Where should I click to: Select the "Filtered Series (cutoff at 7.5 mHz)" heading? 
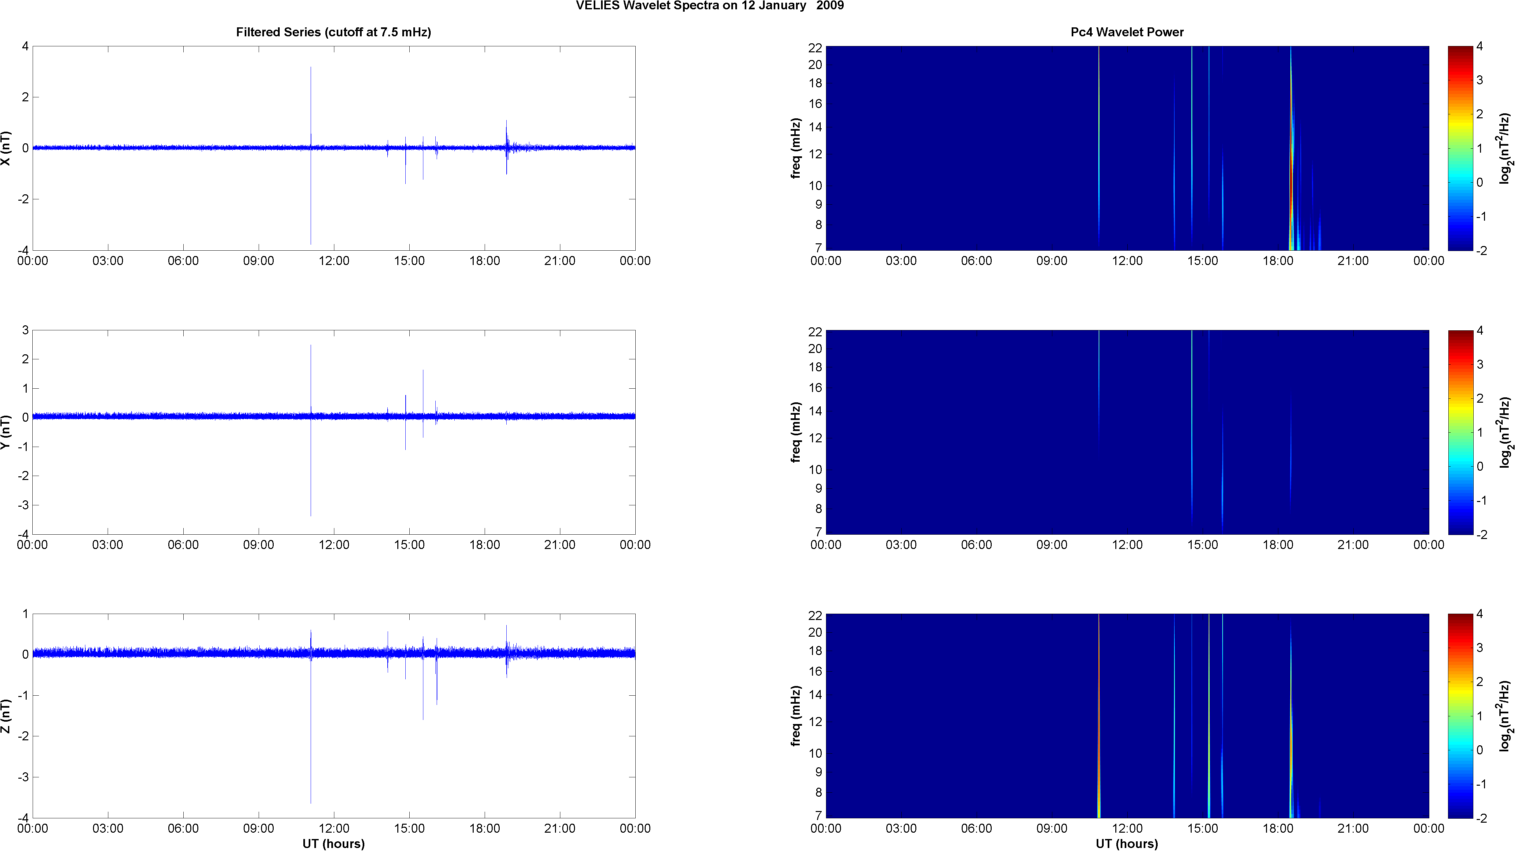(334, 32)
